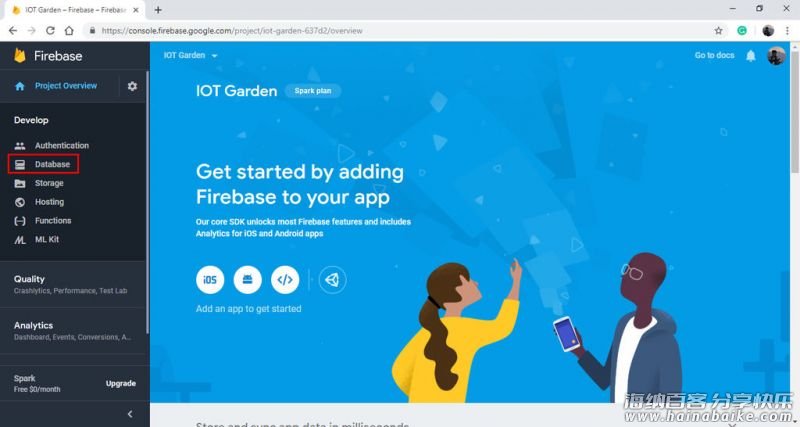Open project settings gear icon

[x=132, y=86]
